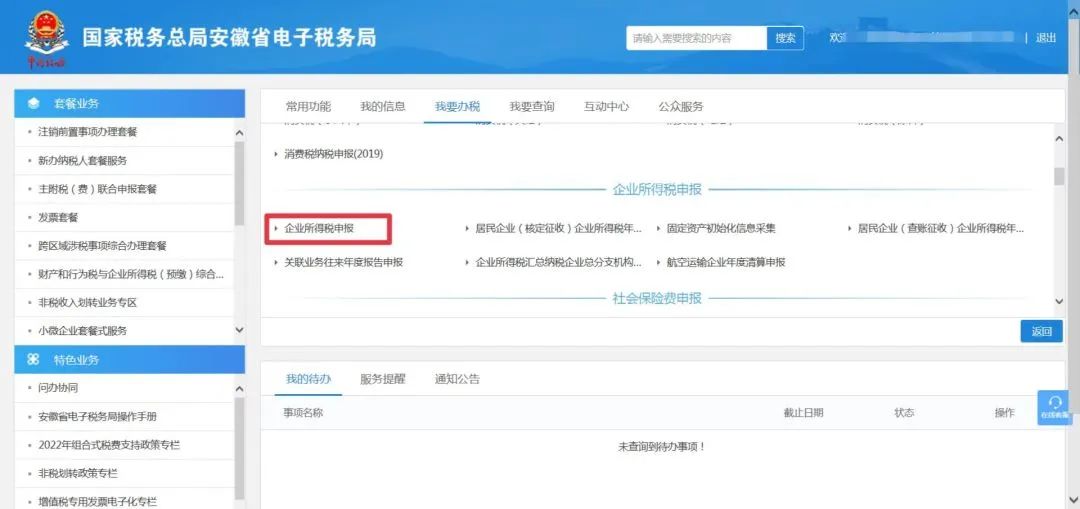
Task: Select the 我要办税 tab
Action: click(457, 107)
